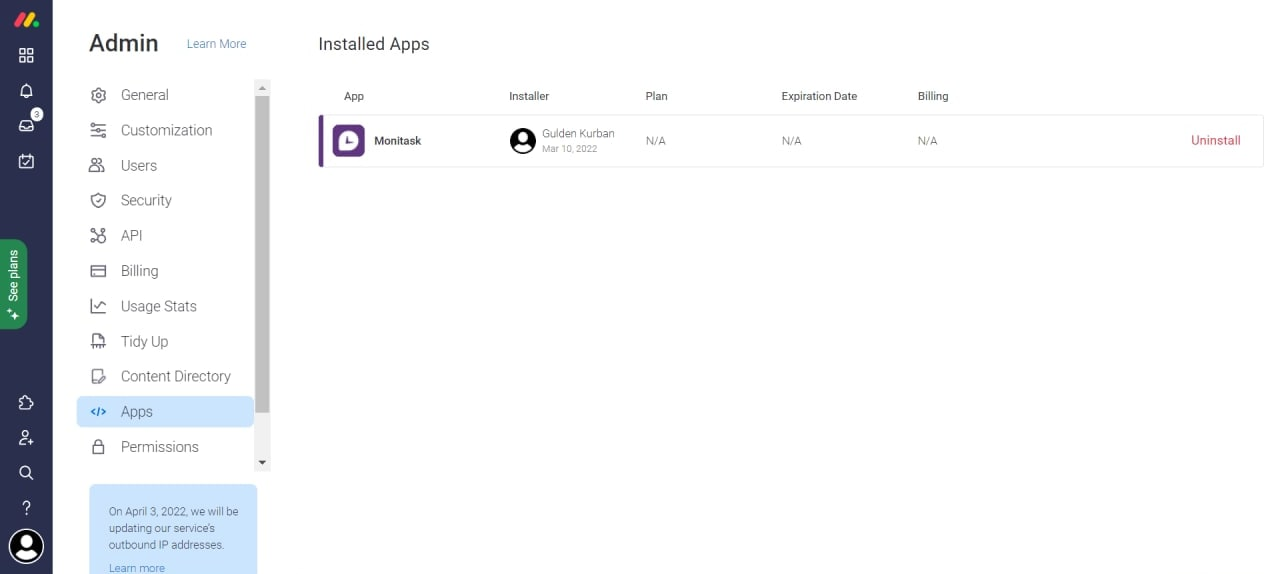Image resolution: width=1280 pixels, height=574 pixels.
Task: Open the search magnifier icon
Action: 26,473
